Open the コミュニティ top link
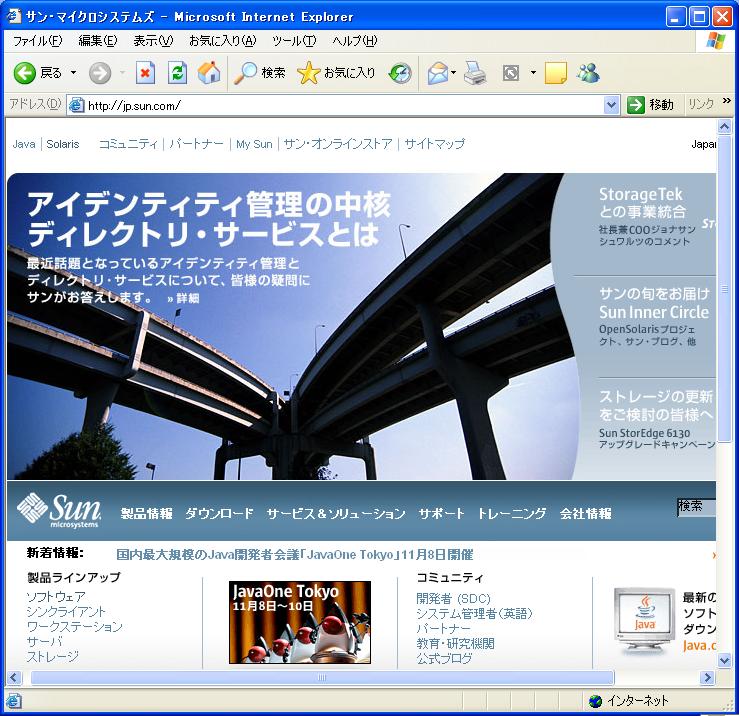This screenshot has height=716, width=739. click(x=128, y=144)
